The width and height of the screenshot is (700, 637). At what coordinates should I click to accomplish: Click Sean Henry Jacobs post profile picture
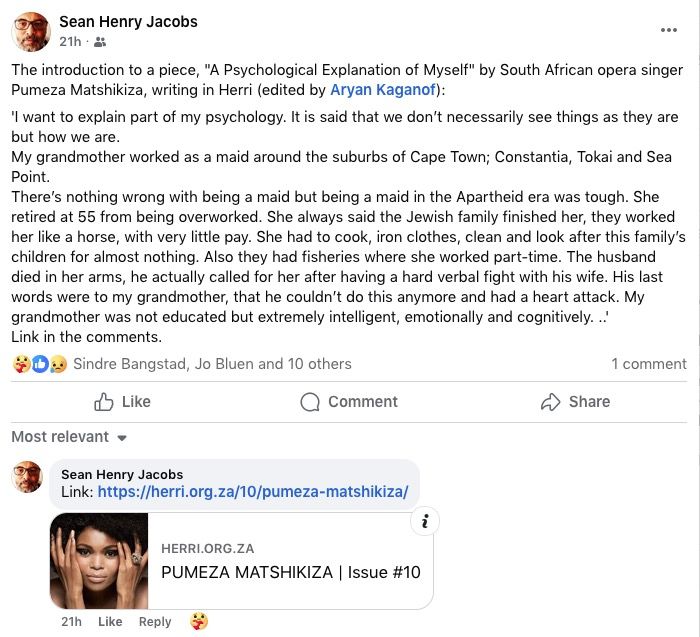[x=29, y=31]
